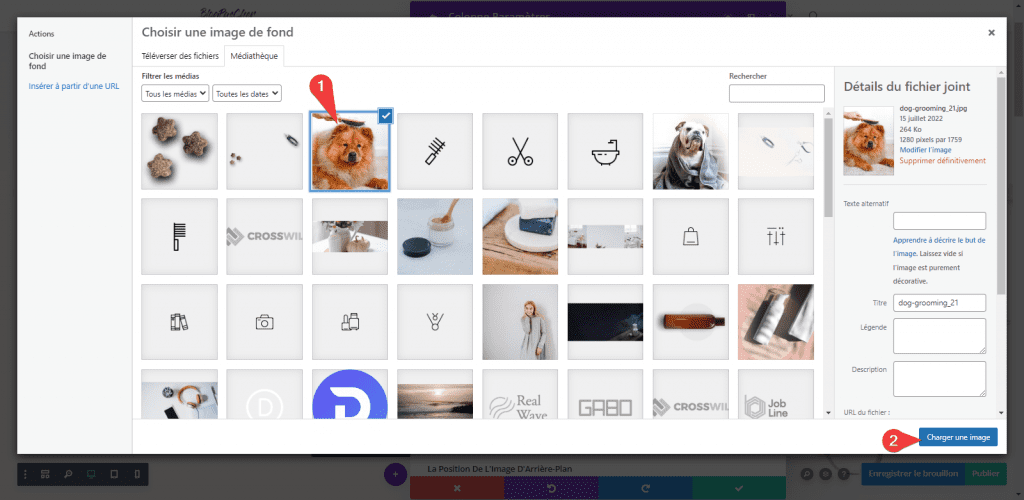Click the Titre field dog-grooming_21
This screenshot has height=500, width=1024.
pos(939,303)
